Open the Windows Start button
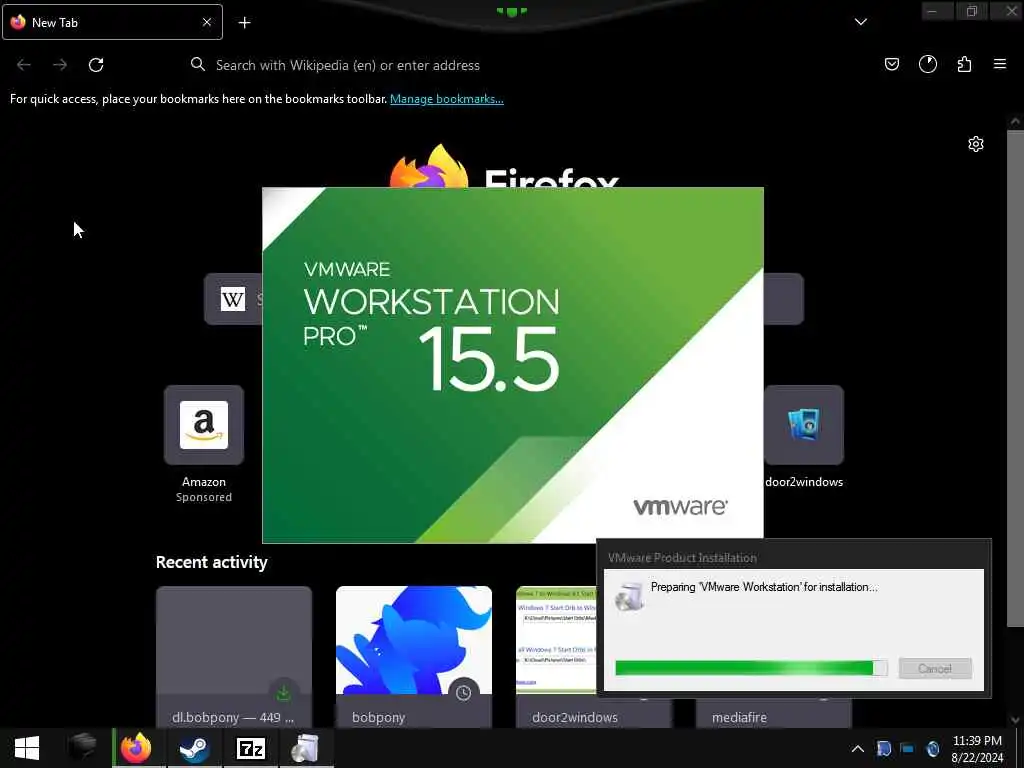This screenshot has width=1024, height=768. tap(27, 748)
